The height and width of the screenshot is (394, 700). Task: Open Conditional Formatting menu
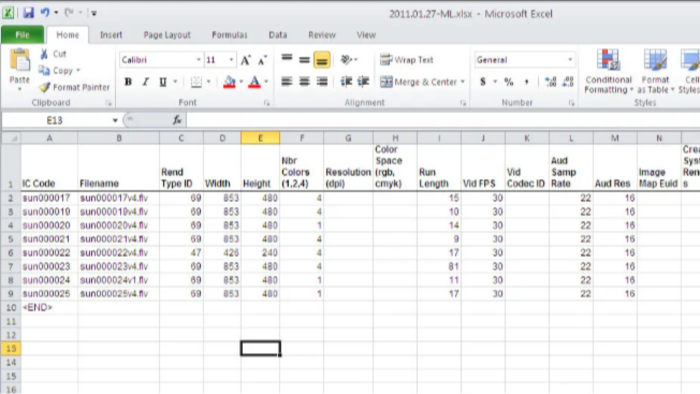click(x=608, y=71)
